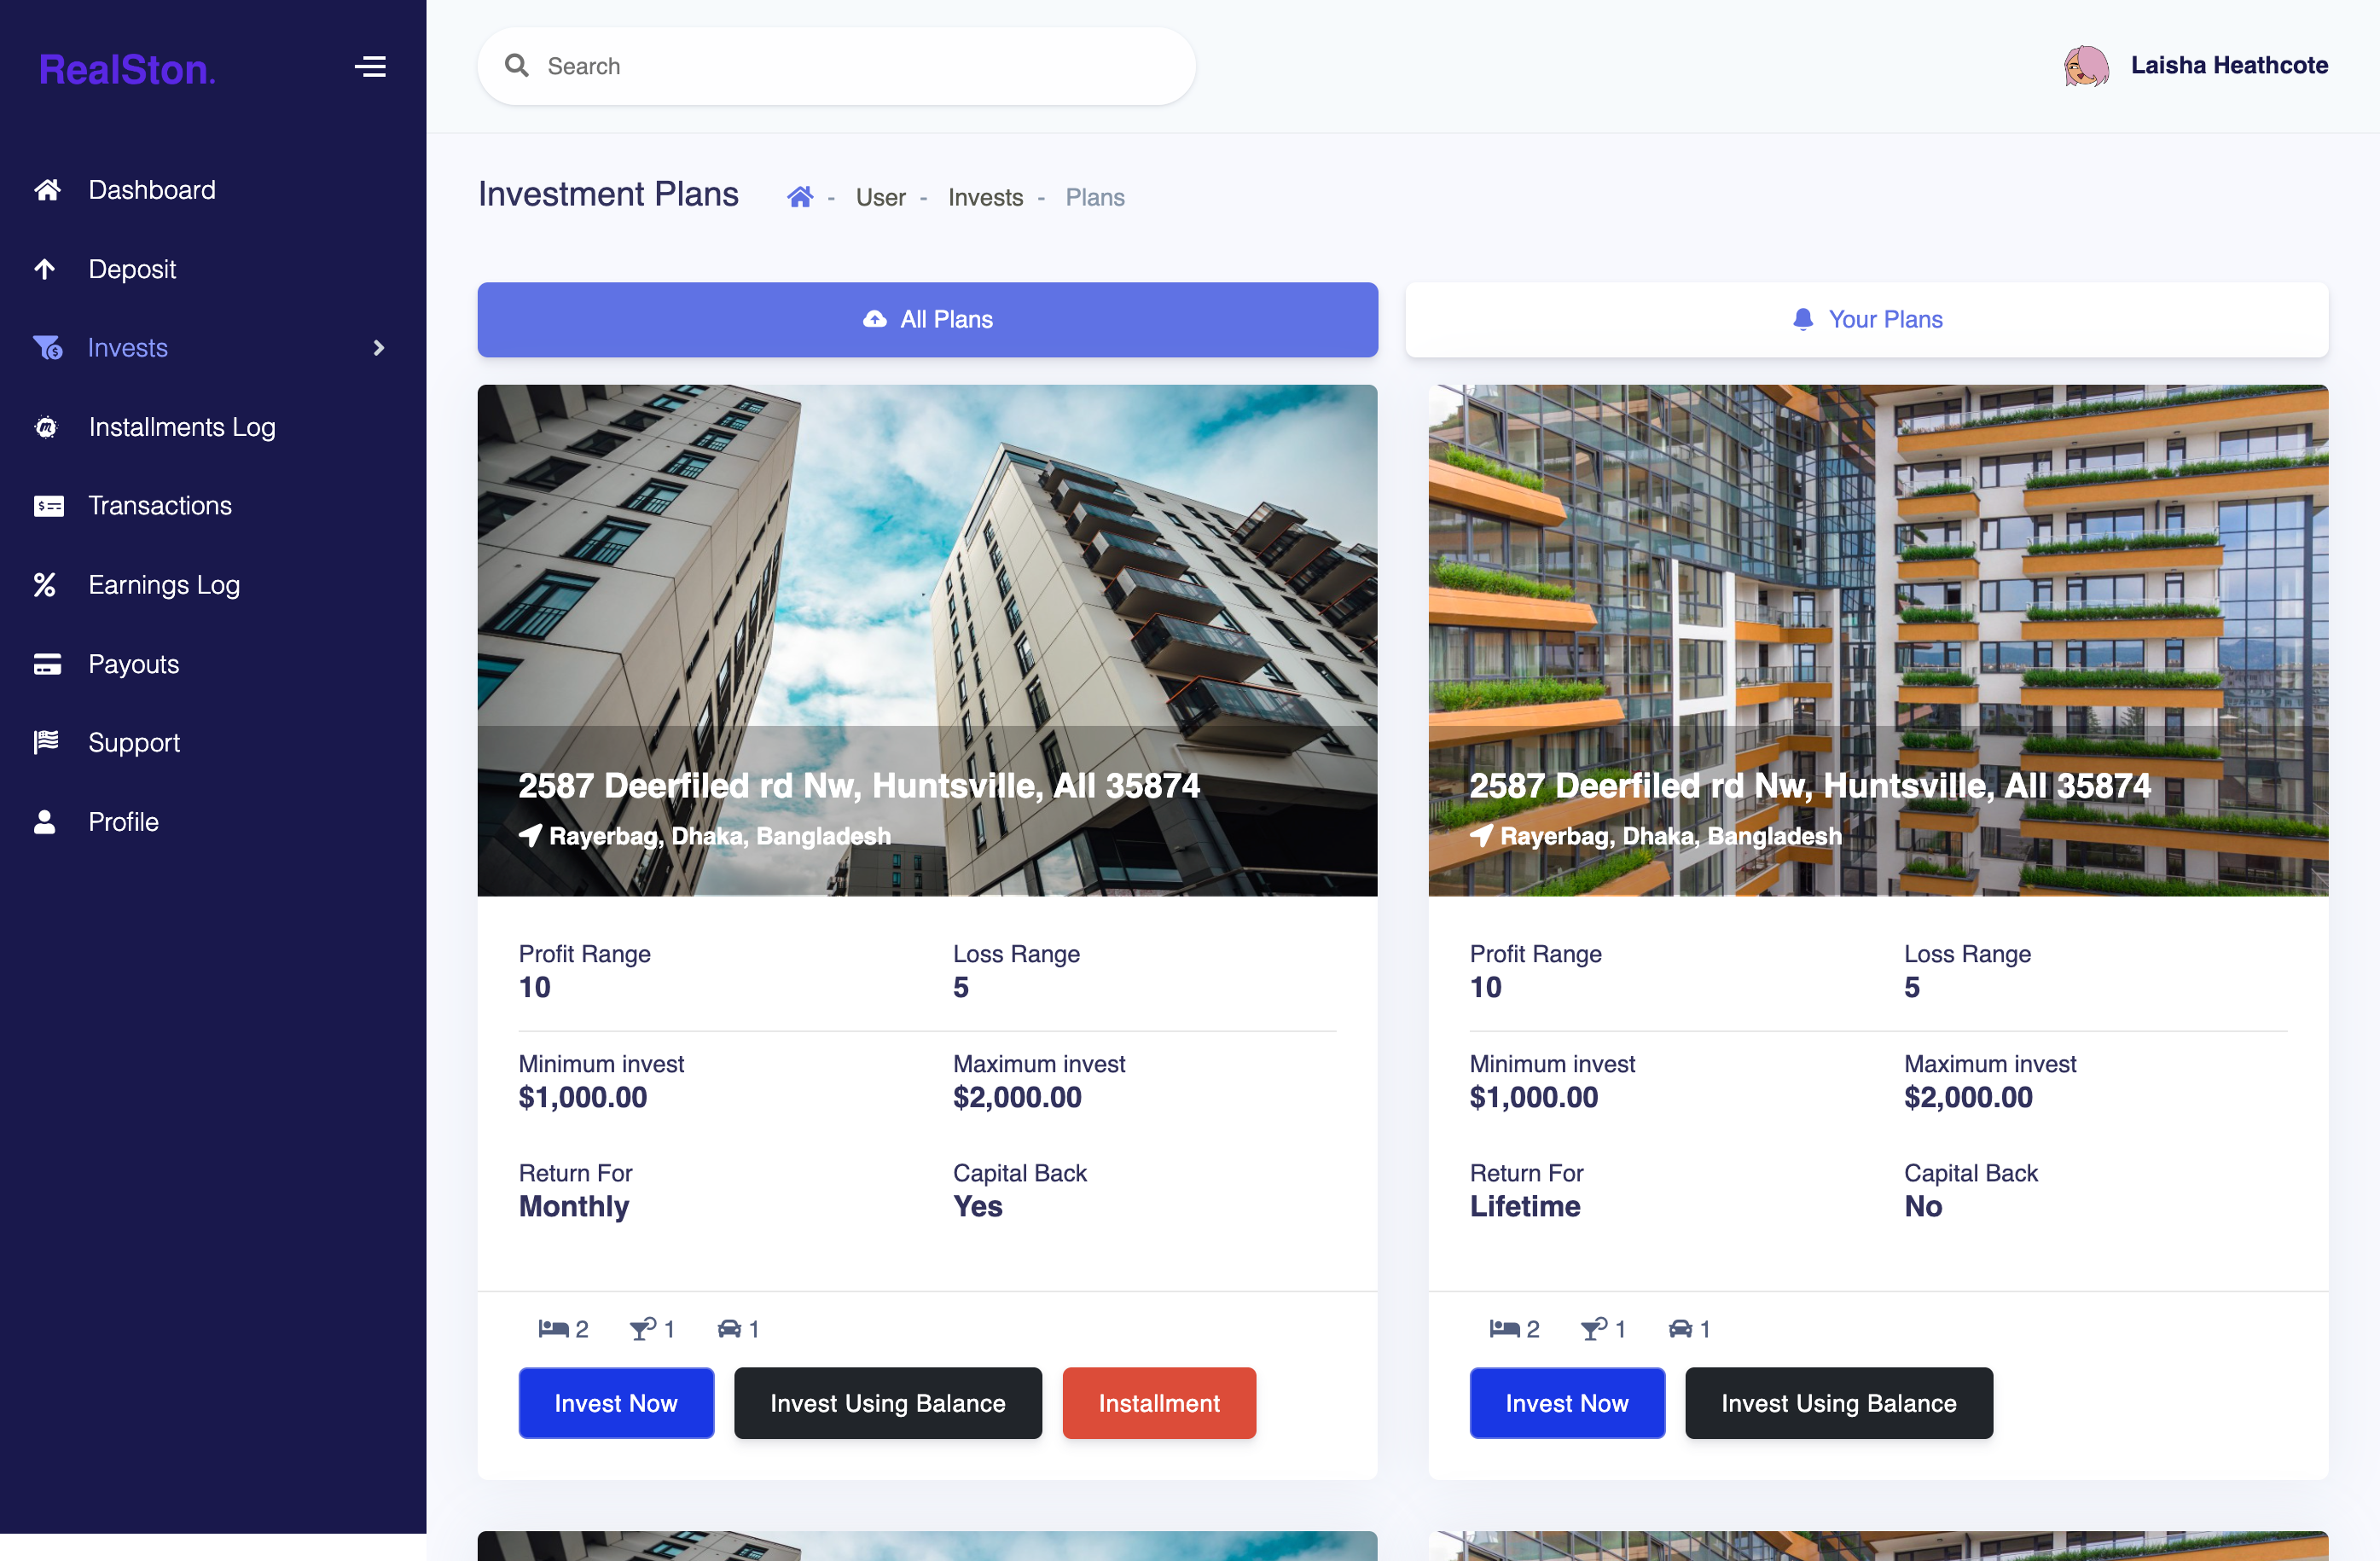Click the Dashboard home icon in sidebar
This screenshot has height=1561, width=2380.
point(47,190)
